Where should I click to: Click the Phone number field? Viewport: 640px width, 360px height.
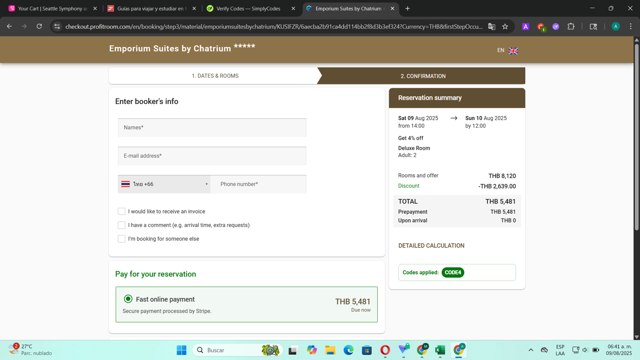pos(259,184)
